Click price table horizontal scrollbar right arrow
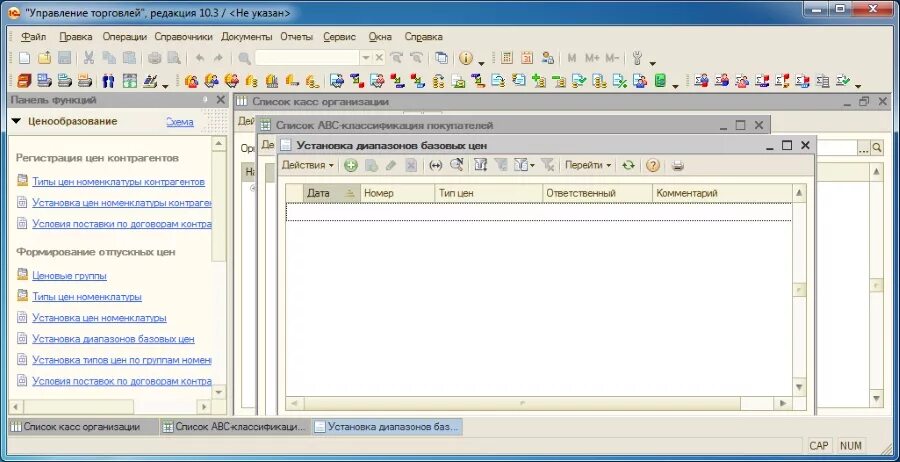The image size is (900, 462). click(783, 403)
